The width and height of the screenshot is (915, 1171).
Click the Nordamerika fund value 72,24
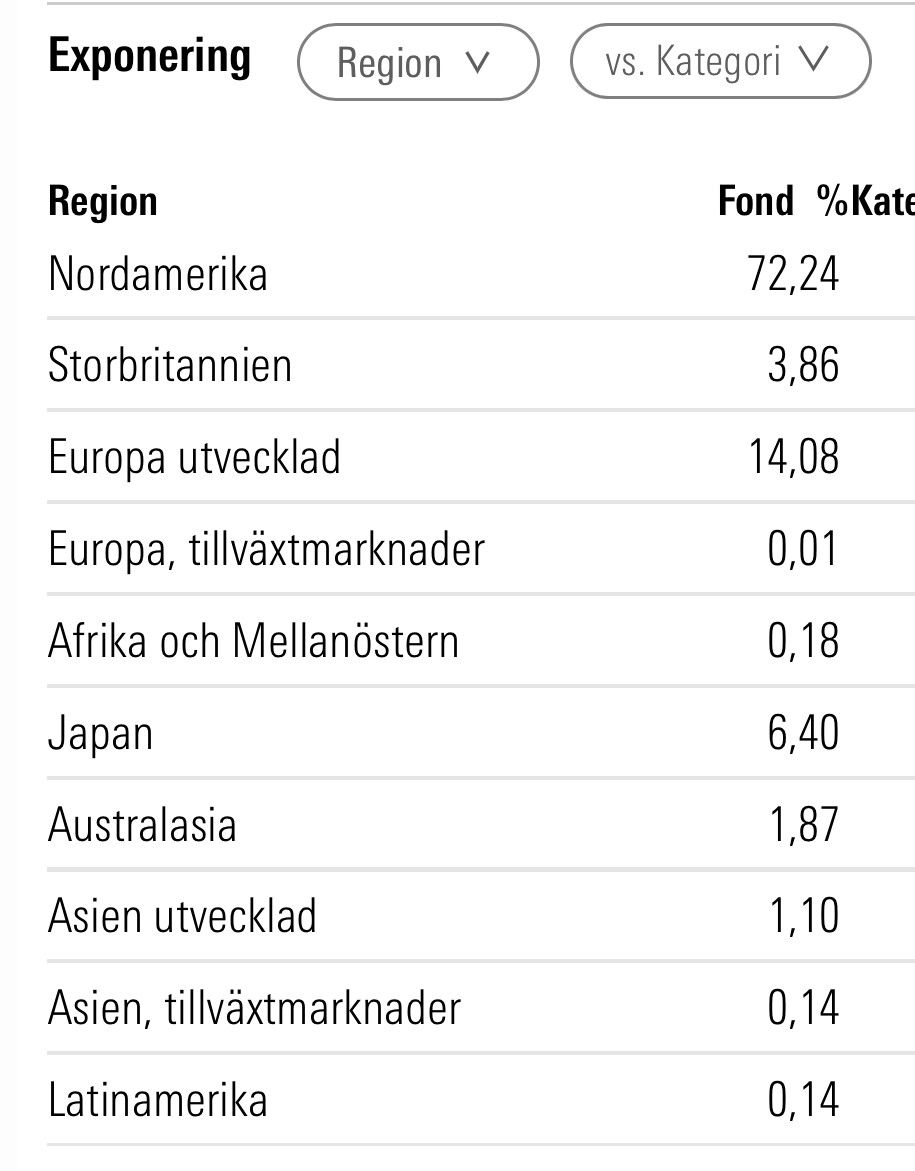click(793, 274)
